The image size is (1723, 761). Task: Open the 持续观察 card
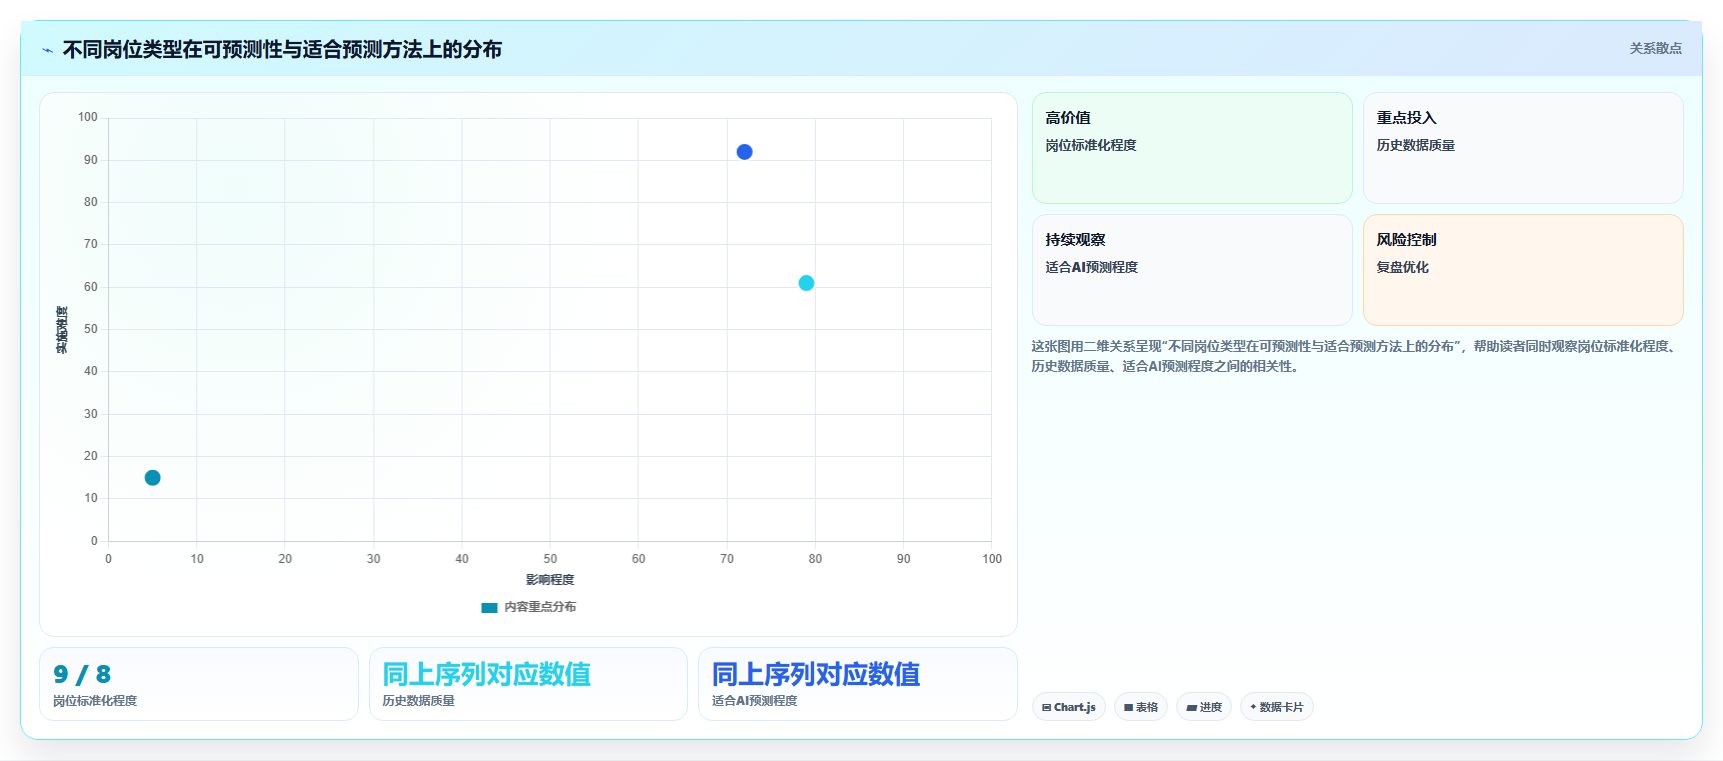click(1192, 270)
